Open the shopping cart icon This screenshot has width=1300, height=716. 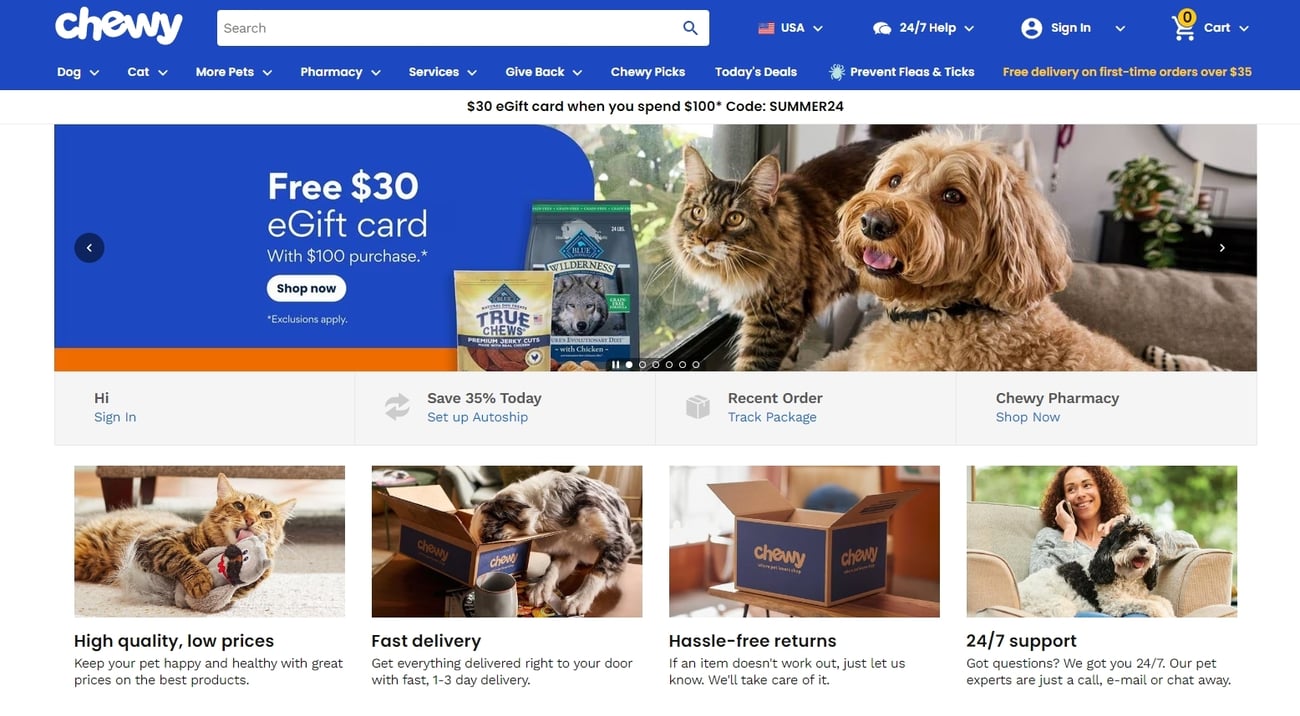coord(1184,26)
